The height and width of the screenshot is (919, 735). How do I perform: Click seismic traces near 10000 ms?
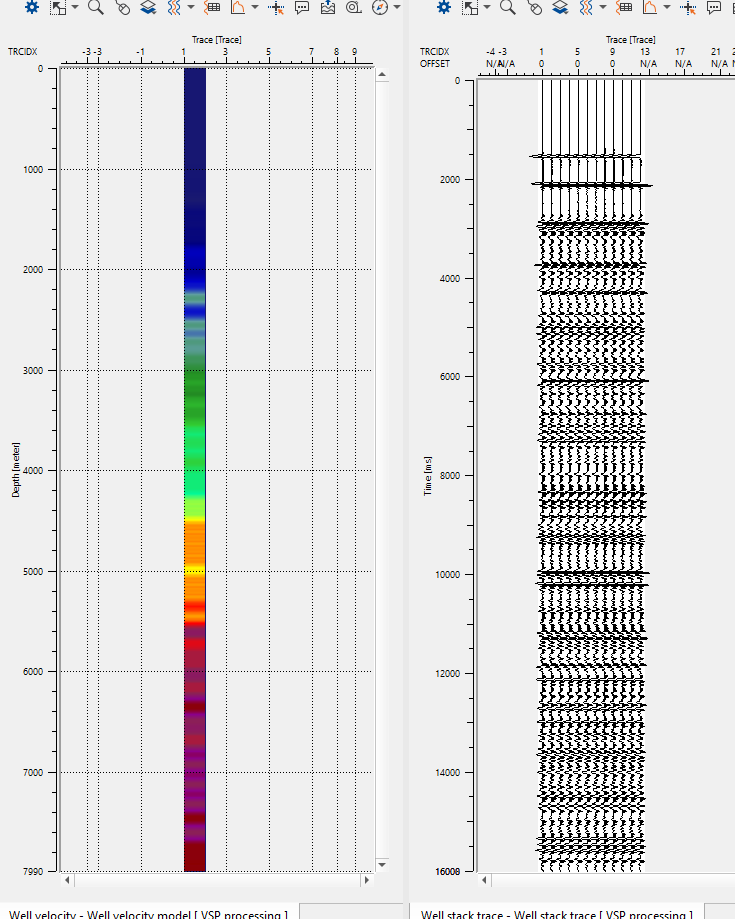click(x=591, y=574)
